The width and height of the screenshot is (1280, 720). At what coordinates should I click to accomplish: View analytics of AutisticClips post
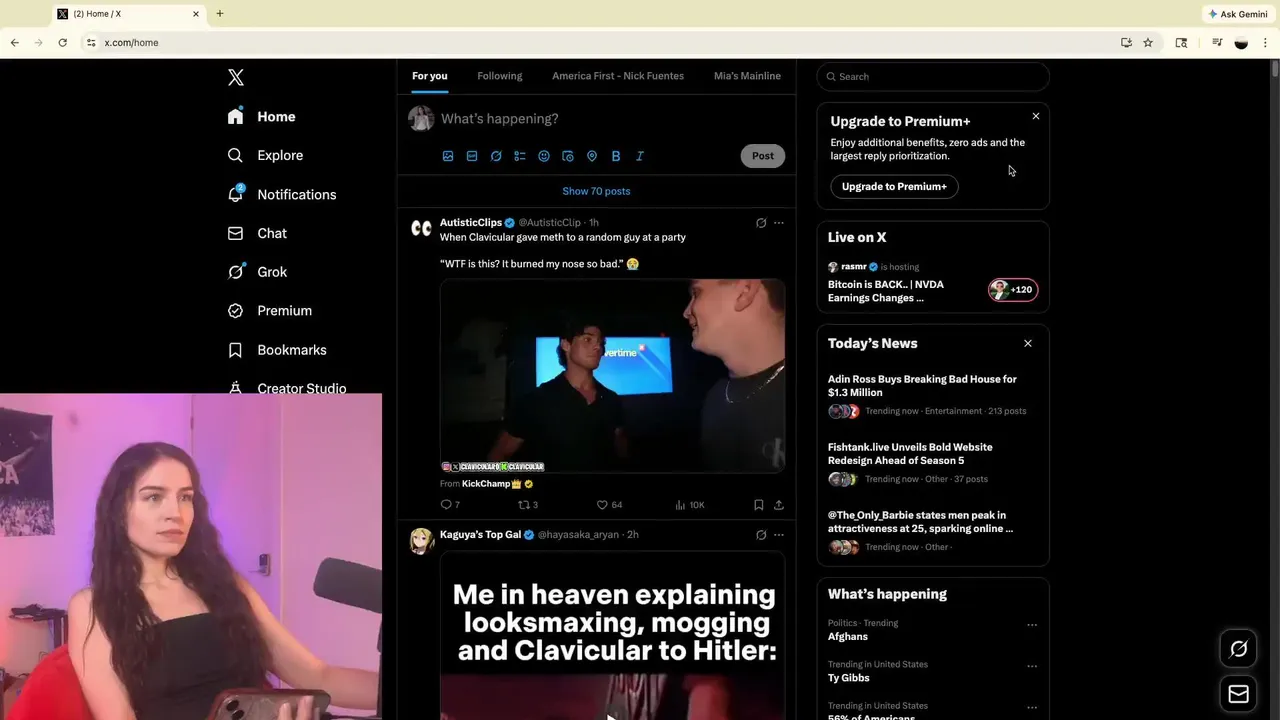[x=690, y=505]
